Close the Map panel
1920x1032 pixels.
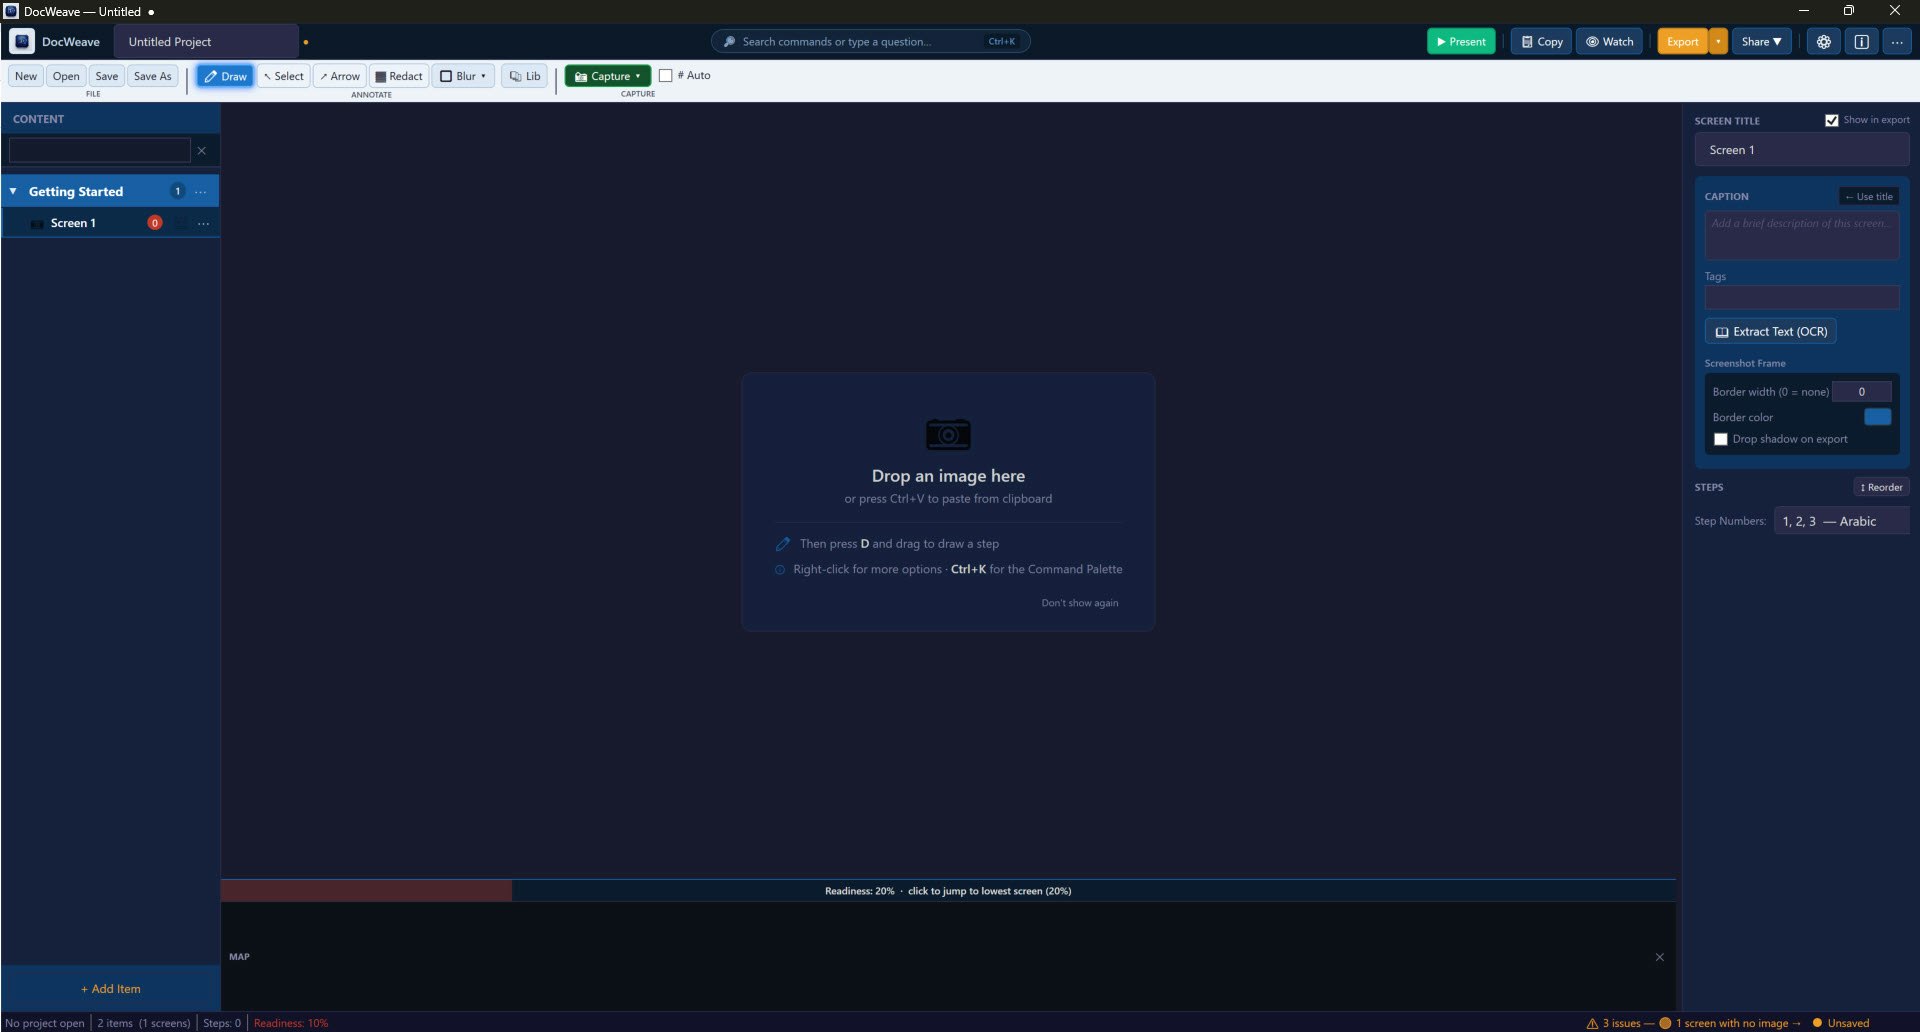[1659, 957]
